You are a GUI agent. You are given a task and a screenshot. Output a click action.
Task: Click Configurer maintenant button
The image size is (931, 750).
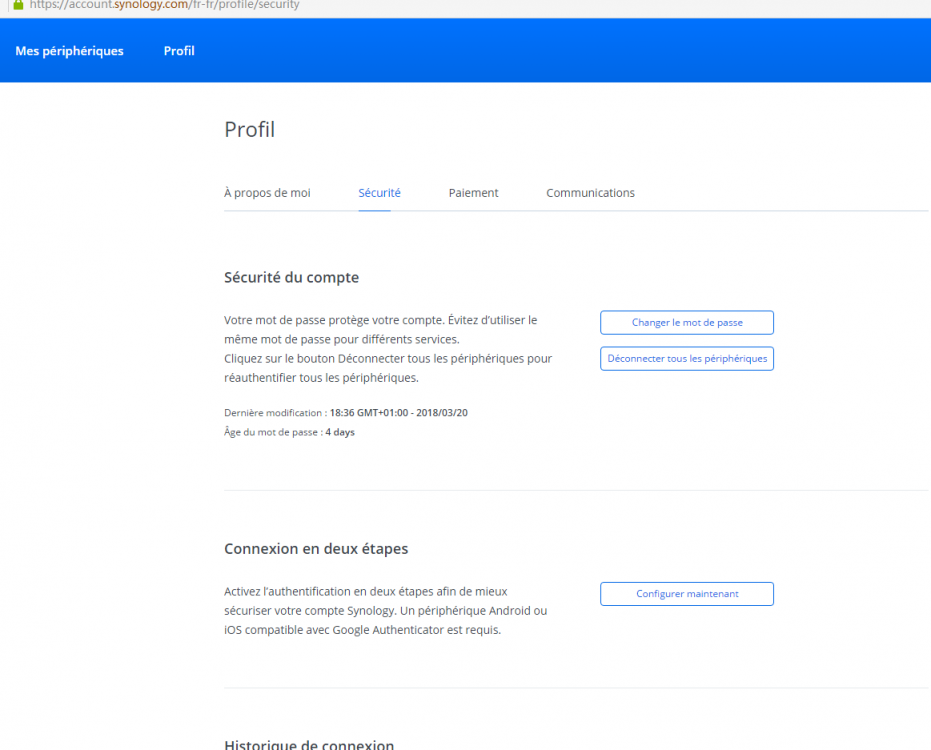pyautogui.click(x=687, y=594)
